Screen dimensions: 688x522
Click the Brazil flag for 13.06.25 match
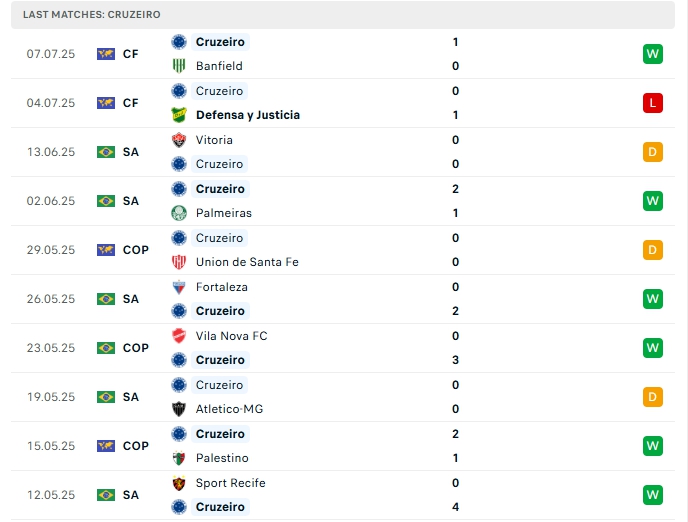106,152
